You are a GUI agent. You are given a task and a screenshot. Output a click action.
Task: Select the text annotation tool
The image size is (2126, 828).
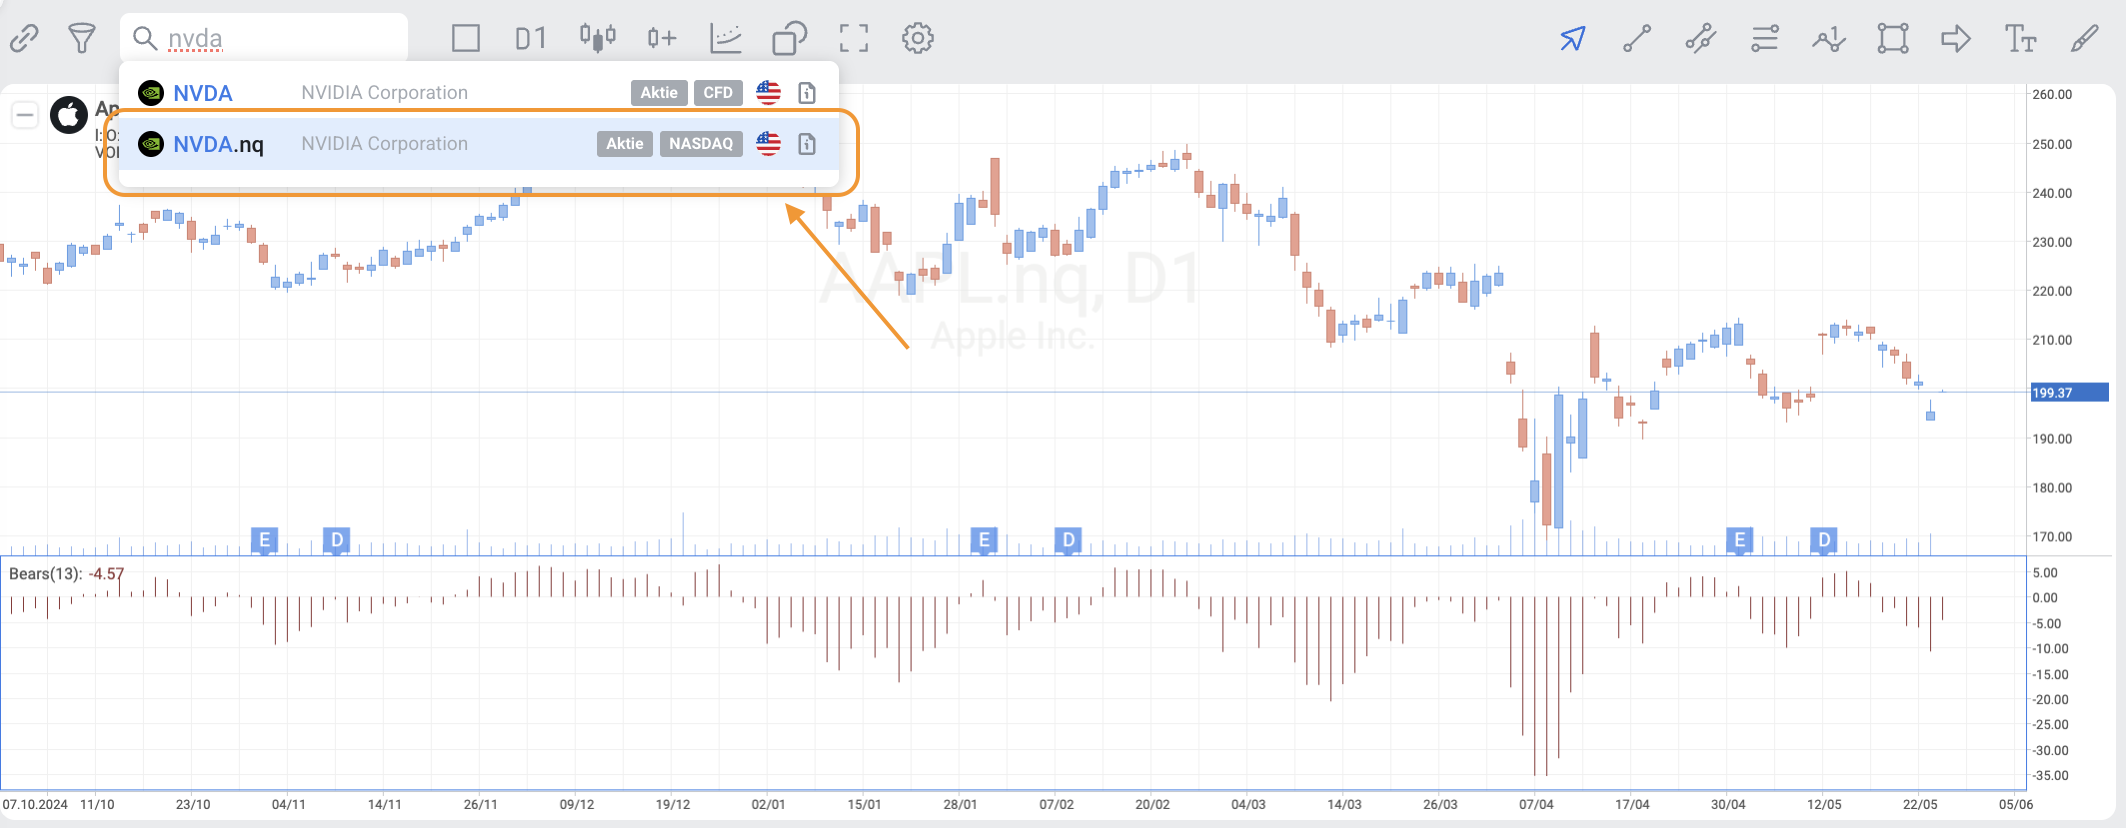[2020, 39]
